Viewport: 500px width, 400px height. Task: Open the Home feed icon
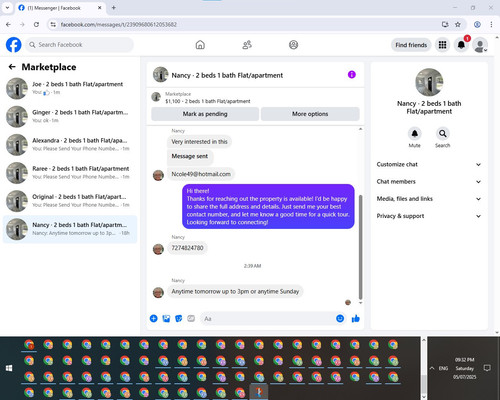pos(200,45)
